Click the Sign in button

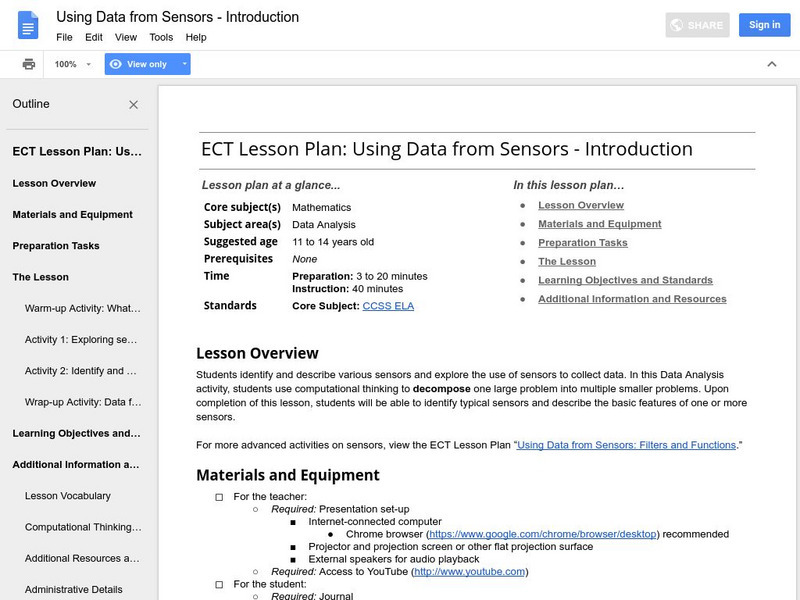pyautogui.click(x=764, y=25)
